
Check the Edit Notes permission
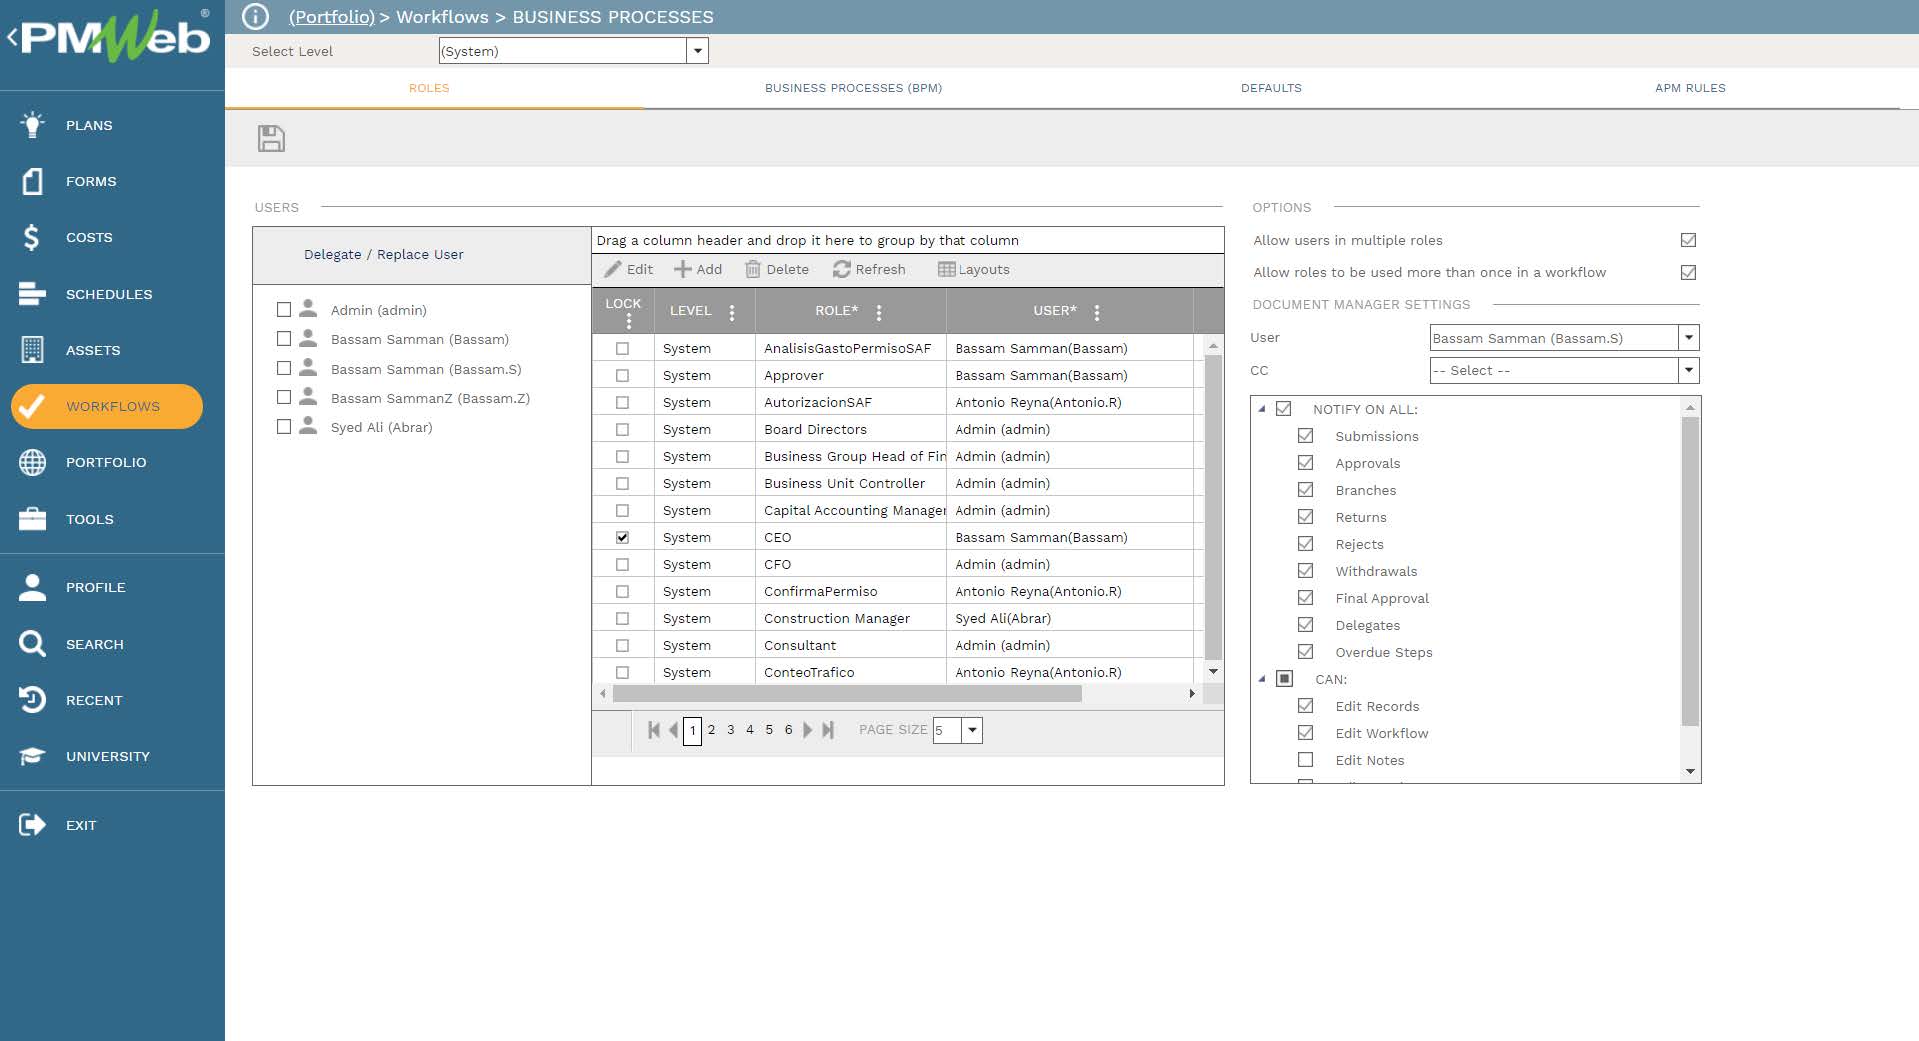[x=1305, y=760]
